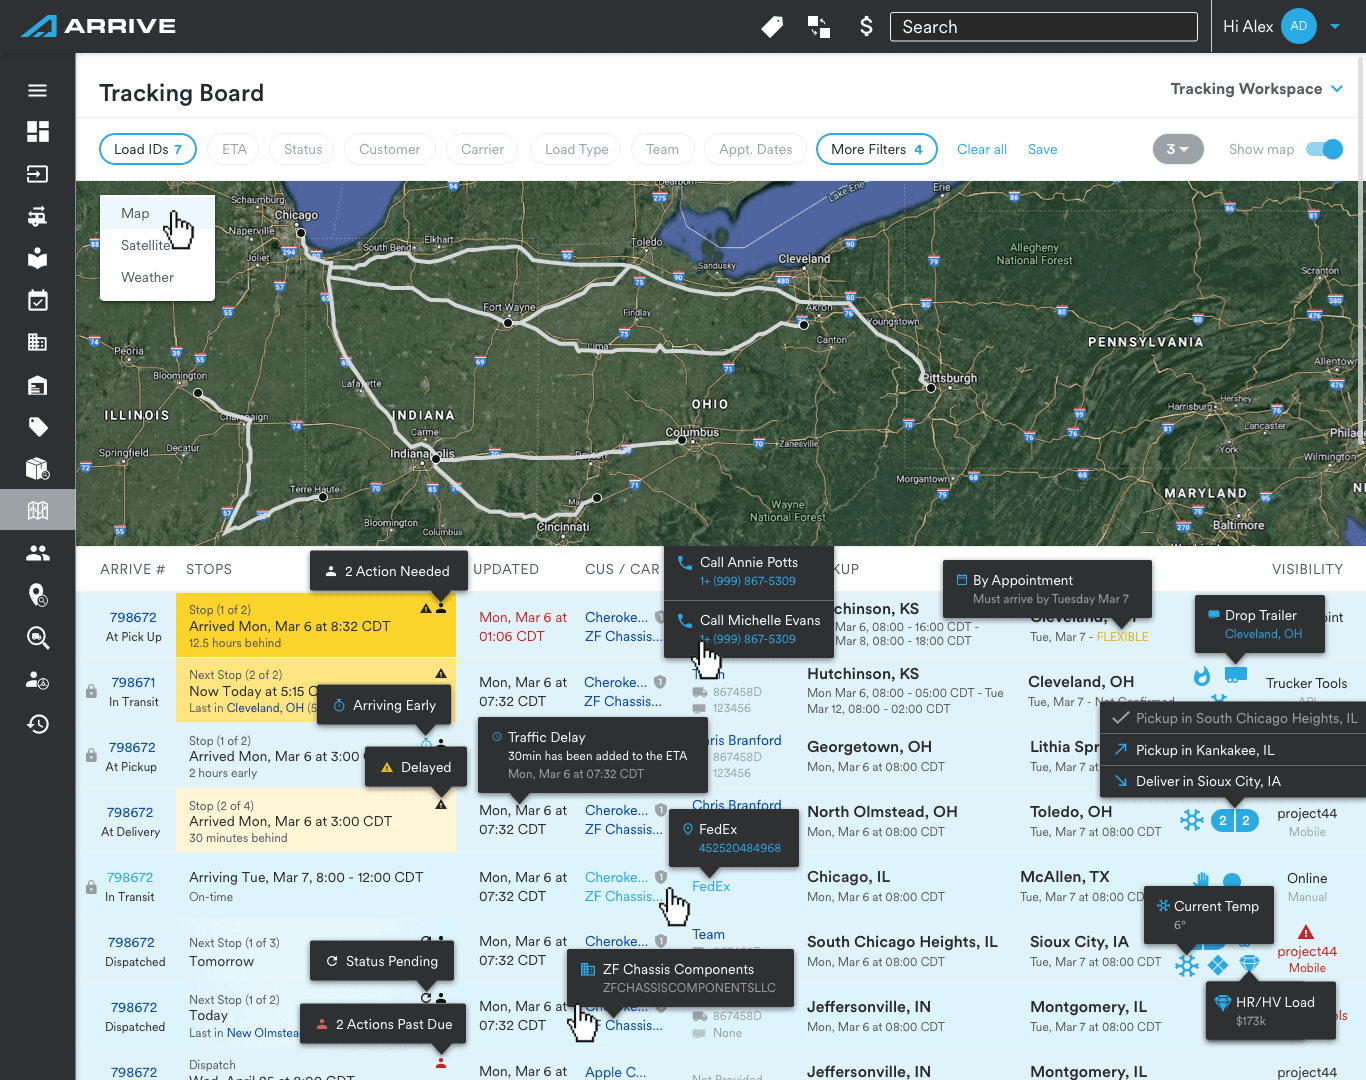Open load 798671 link
Screen dimensions: 1366x1080
[x=133, y=682]
